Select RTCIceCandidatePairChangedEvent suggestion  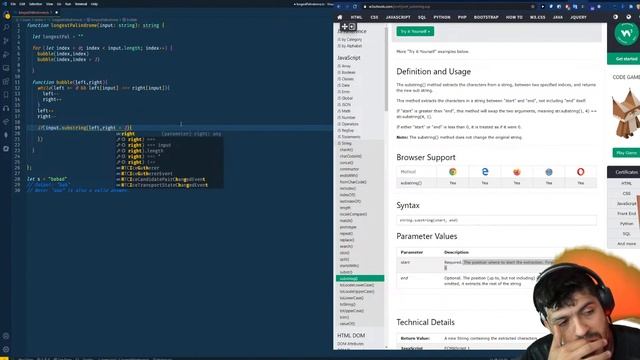click(170, 179)
